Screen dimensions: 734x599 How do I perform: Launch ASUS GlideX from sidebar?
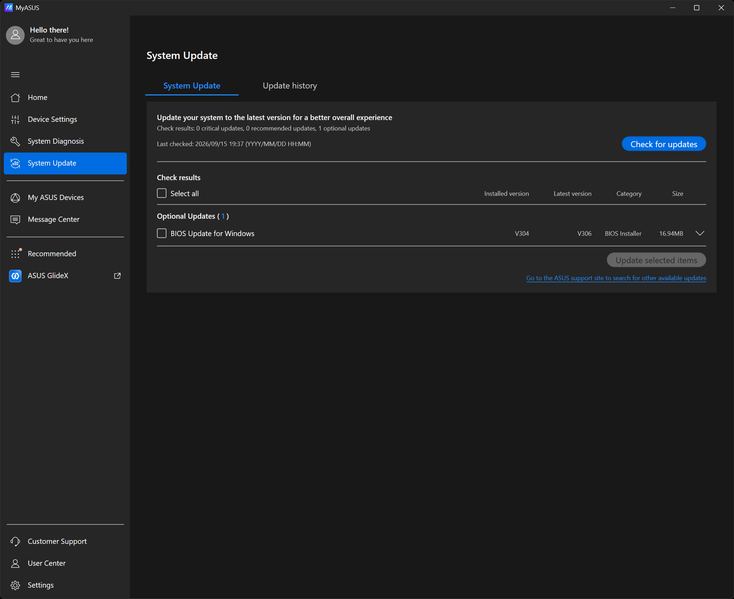65,276
